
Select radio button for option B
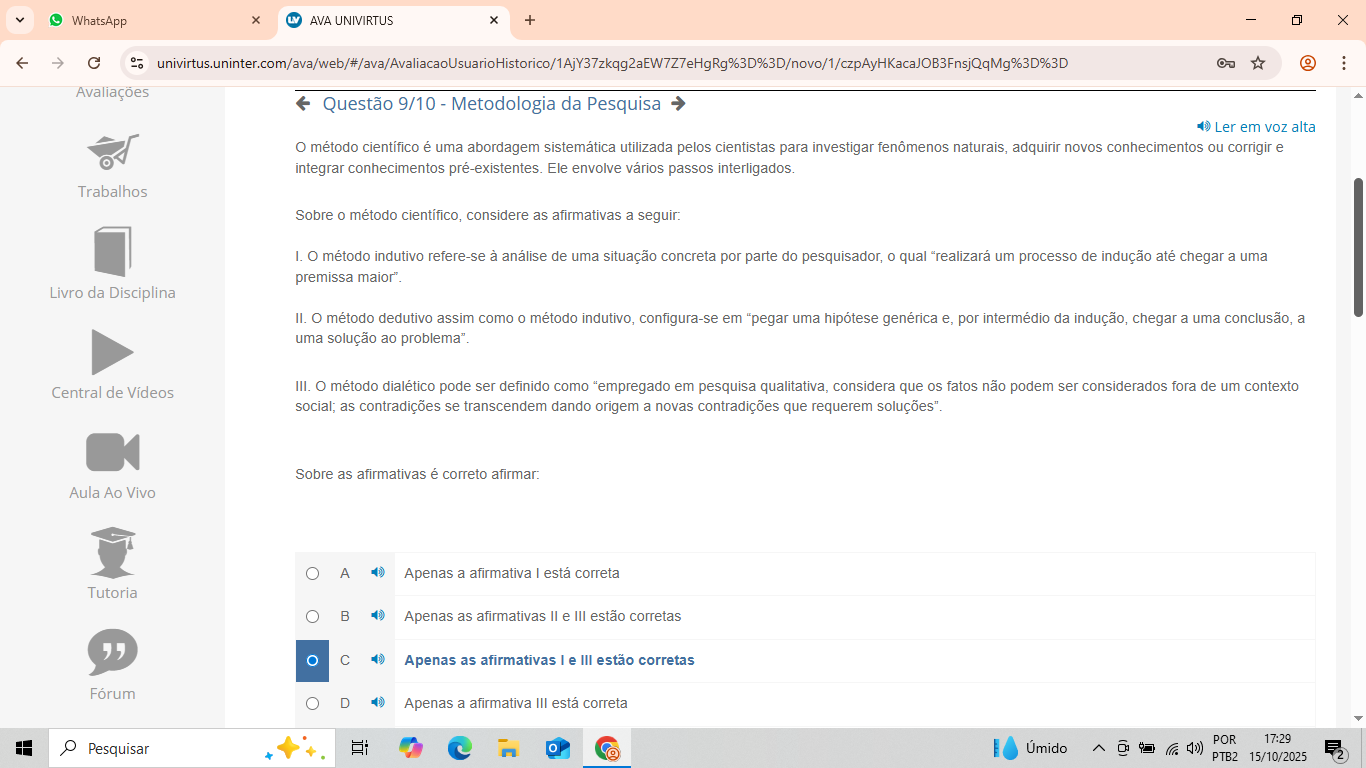(313, 617)
